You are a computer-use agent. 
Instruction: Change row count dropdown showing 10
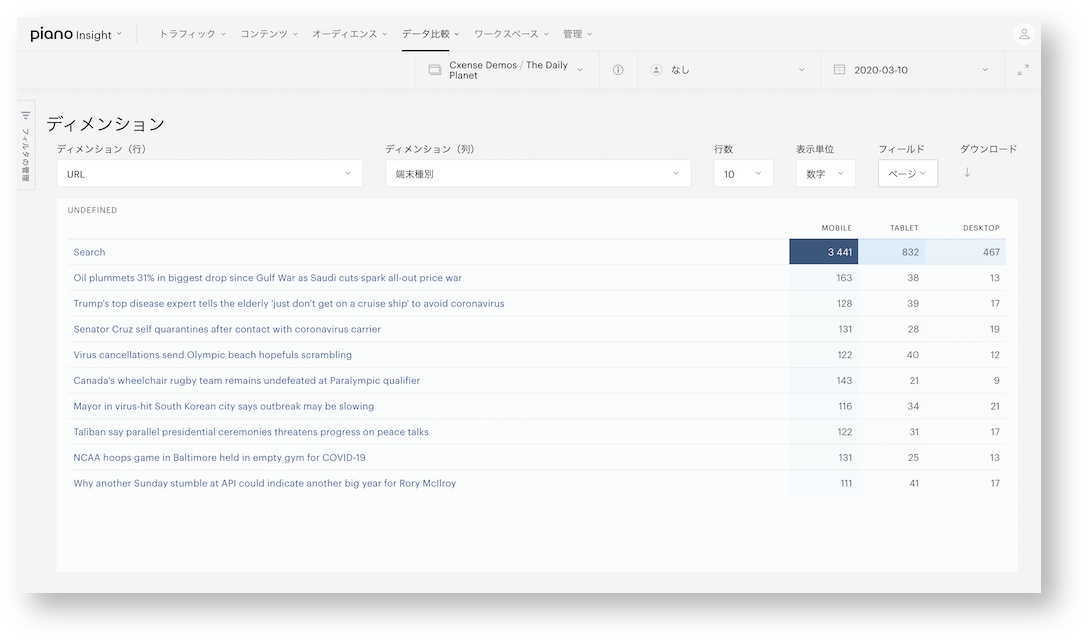[743, 174]
